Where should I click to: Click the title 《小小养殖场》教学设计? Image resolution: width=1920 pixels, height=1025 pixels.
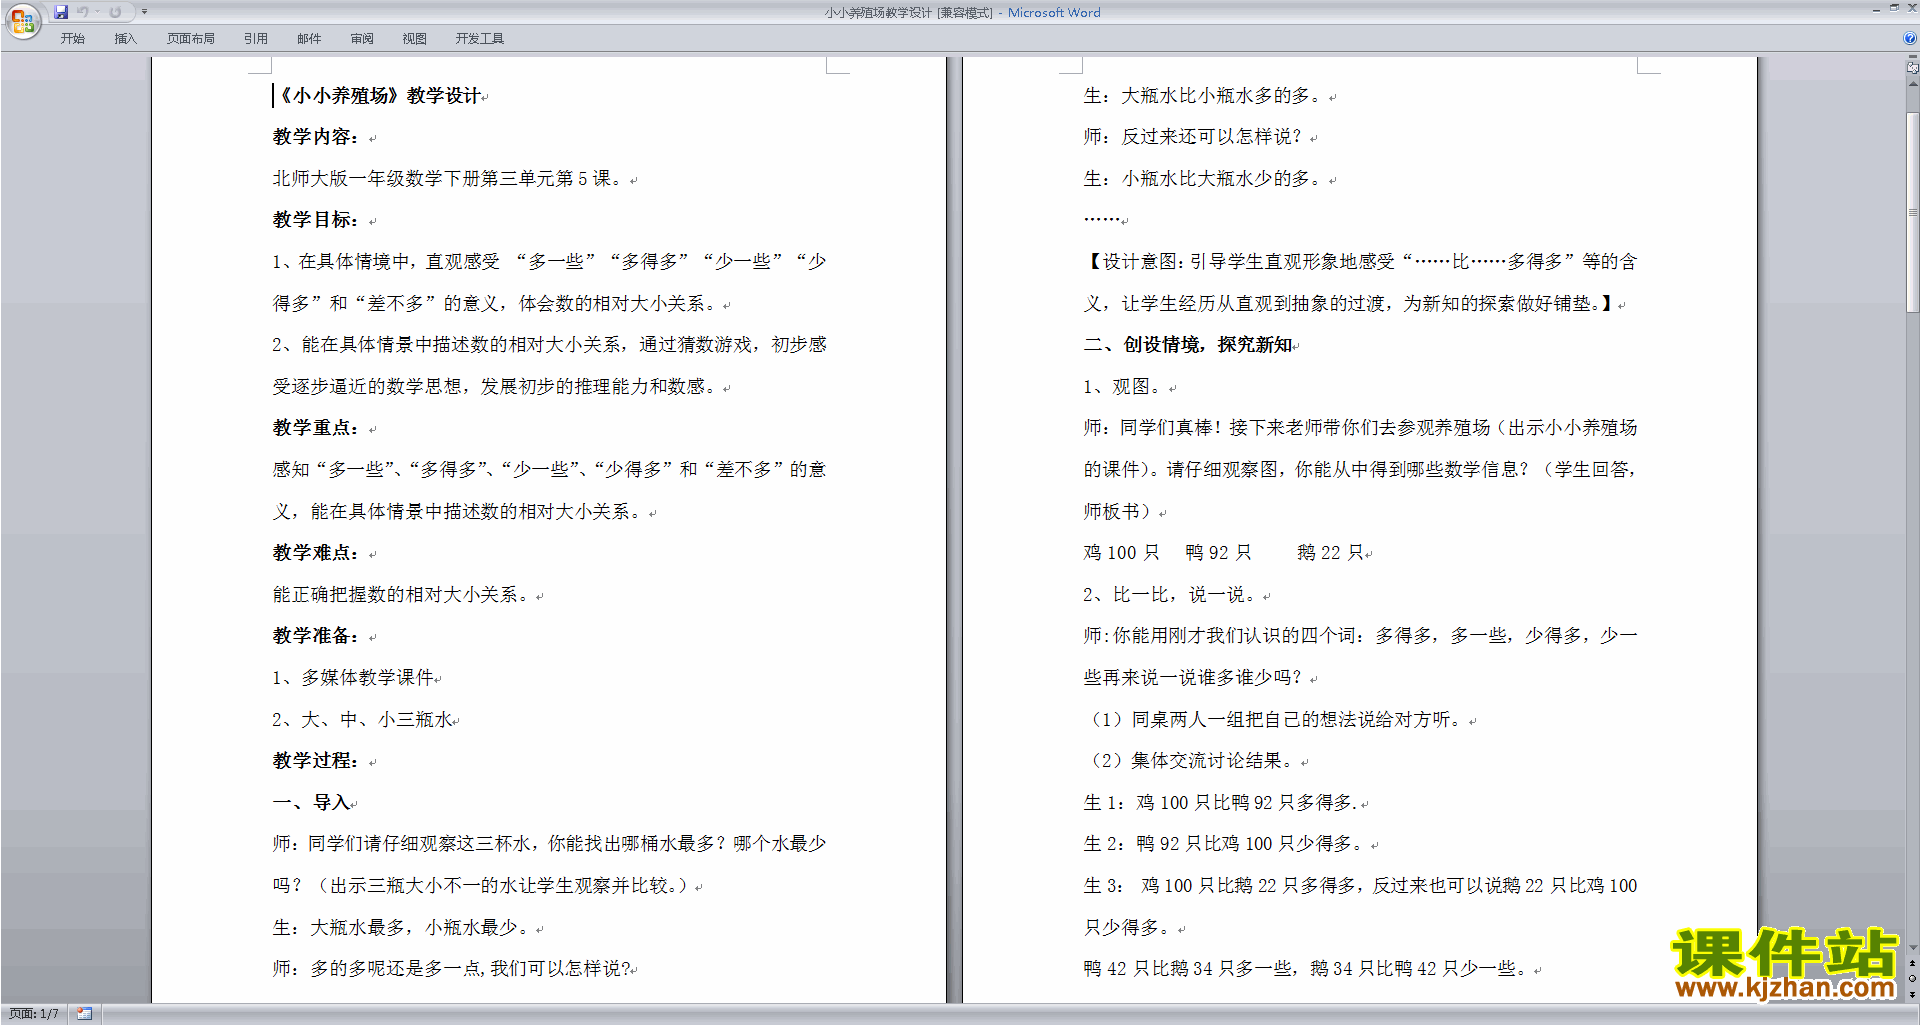coord(377,96)
